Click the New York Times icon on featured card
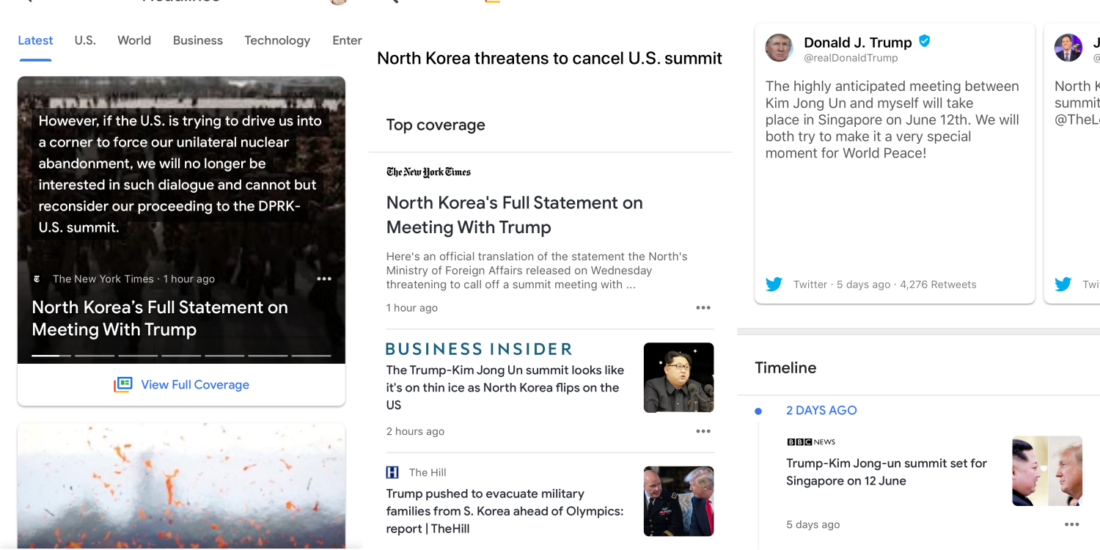The image size is (1100, 550). (37, 279)
